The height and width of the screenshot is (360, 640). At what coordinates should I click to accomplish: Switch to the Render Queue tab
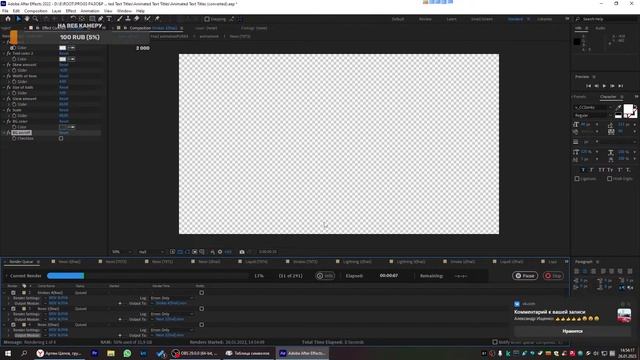(21, 262)
